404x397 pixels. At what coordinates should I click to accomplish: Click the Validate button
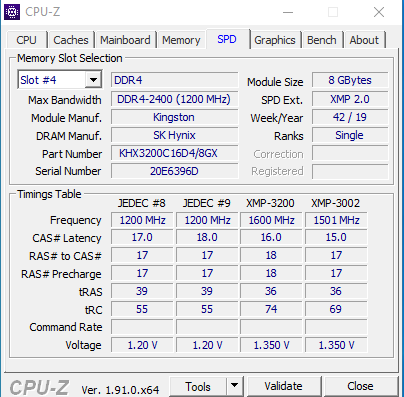pos(284,386)
